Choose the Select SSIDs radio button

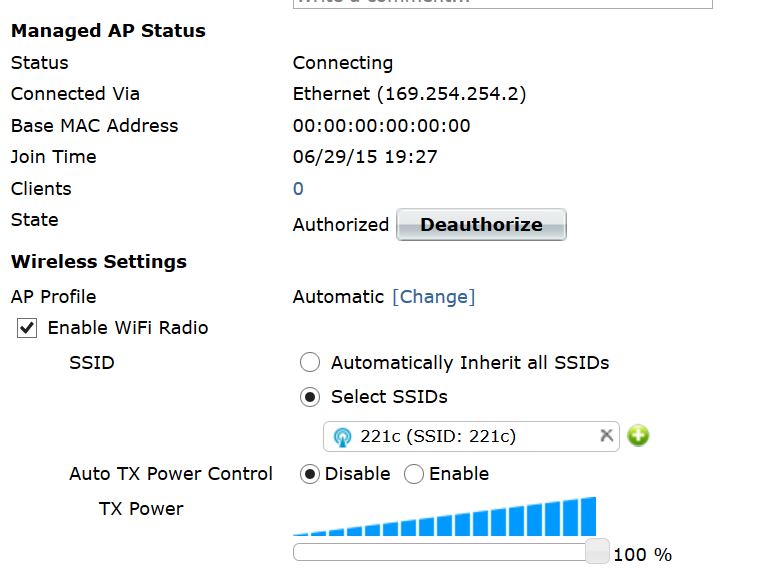tap(310, 397)
